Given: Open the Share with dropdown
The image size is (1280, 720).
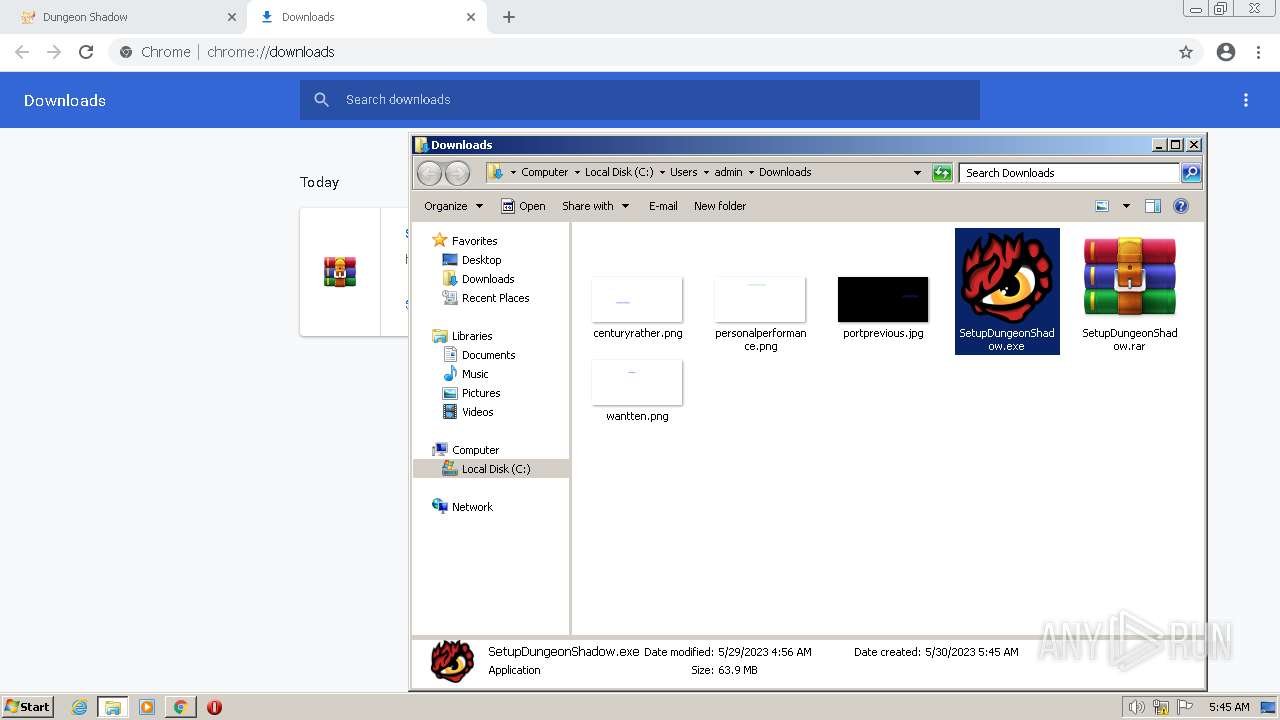Looking at the screenshot, I should (596, 206).
